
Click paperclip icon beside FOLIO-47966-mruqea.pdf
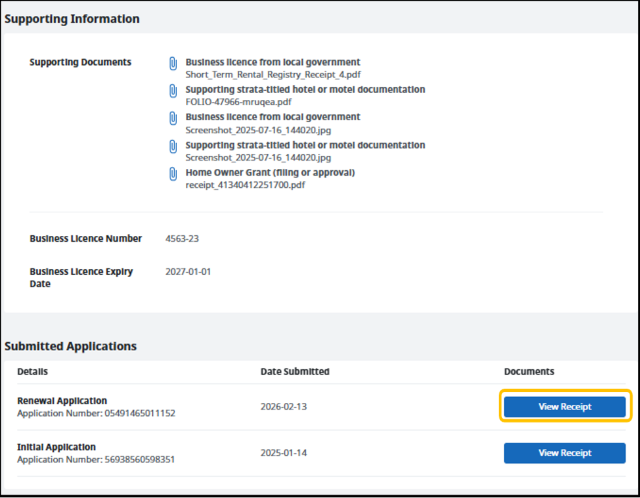point(173,91)
